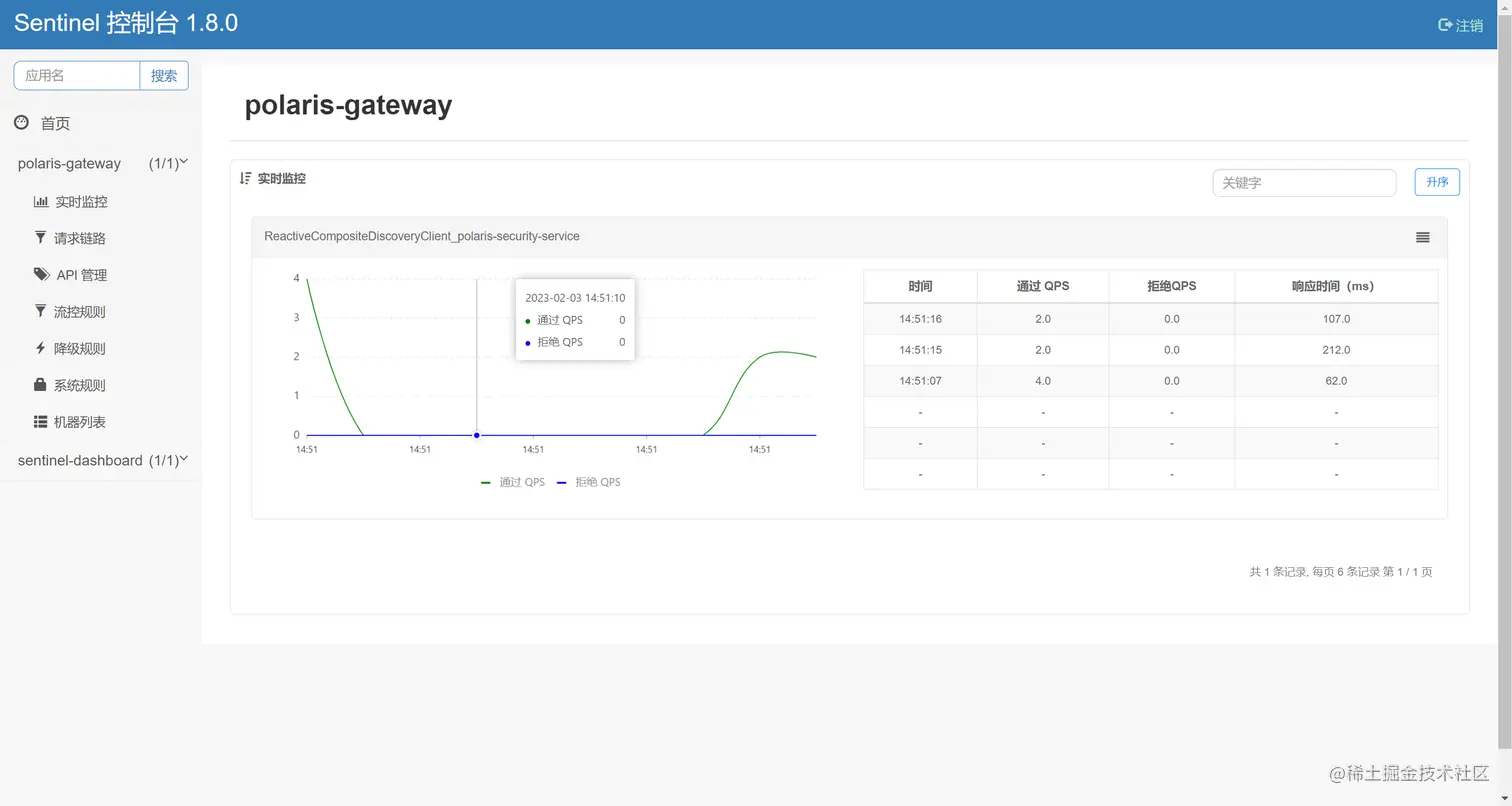Viewport: 1512px width, 806px height.
Task: Click Sentinel 控制台 1.8.0 title
Action: pos(126,23)
